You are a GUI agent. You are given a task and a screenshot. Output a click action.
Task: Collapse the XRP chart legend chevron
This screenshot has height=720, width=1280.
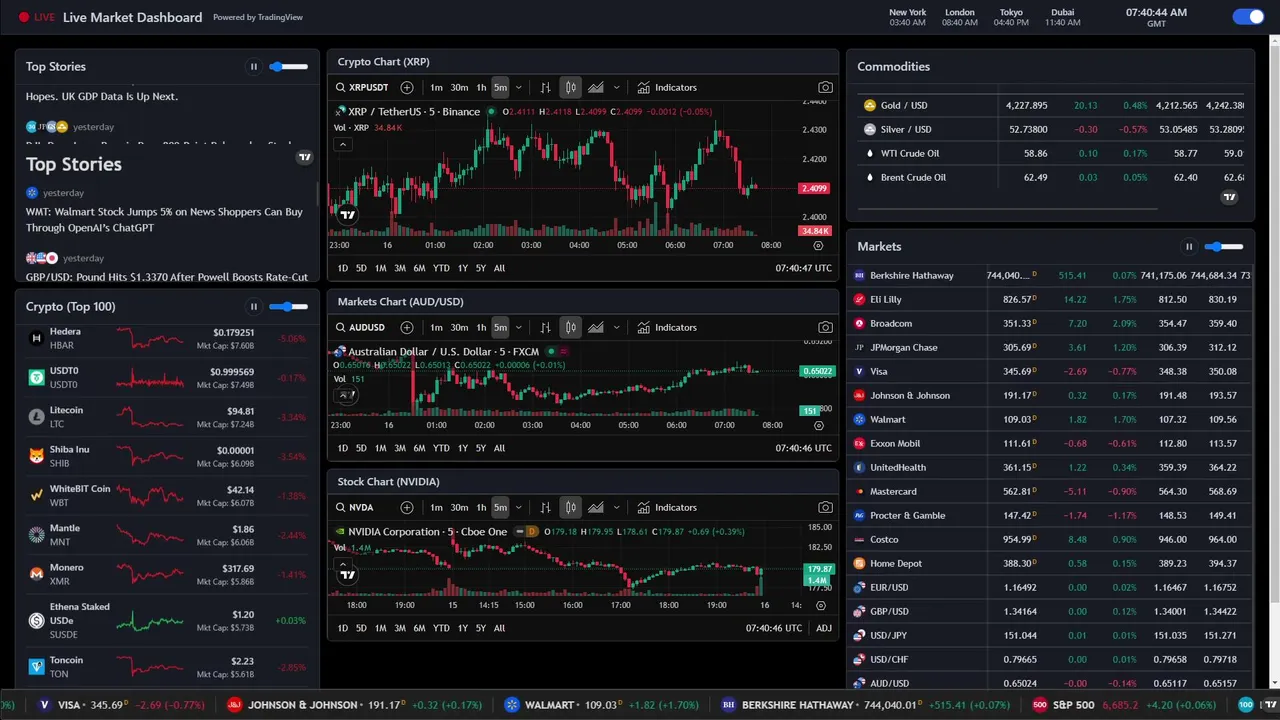[x=342, y=144]
